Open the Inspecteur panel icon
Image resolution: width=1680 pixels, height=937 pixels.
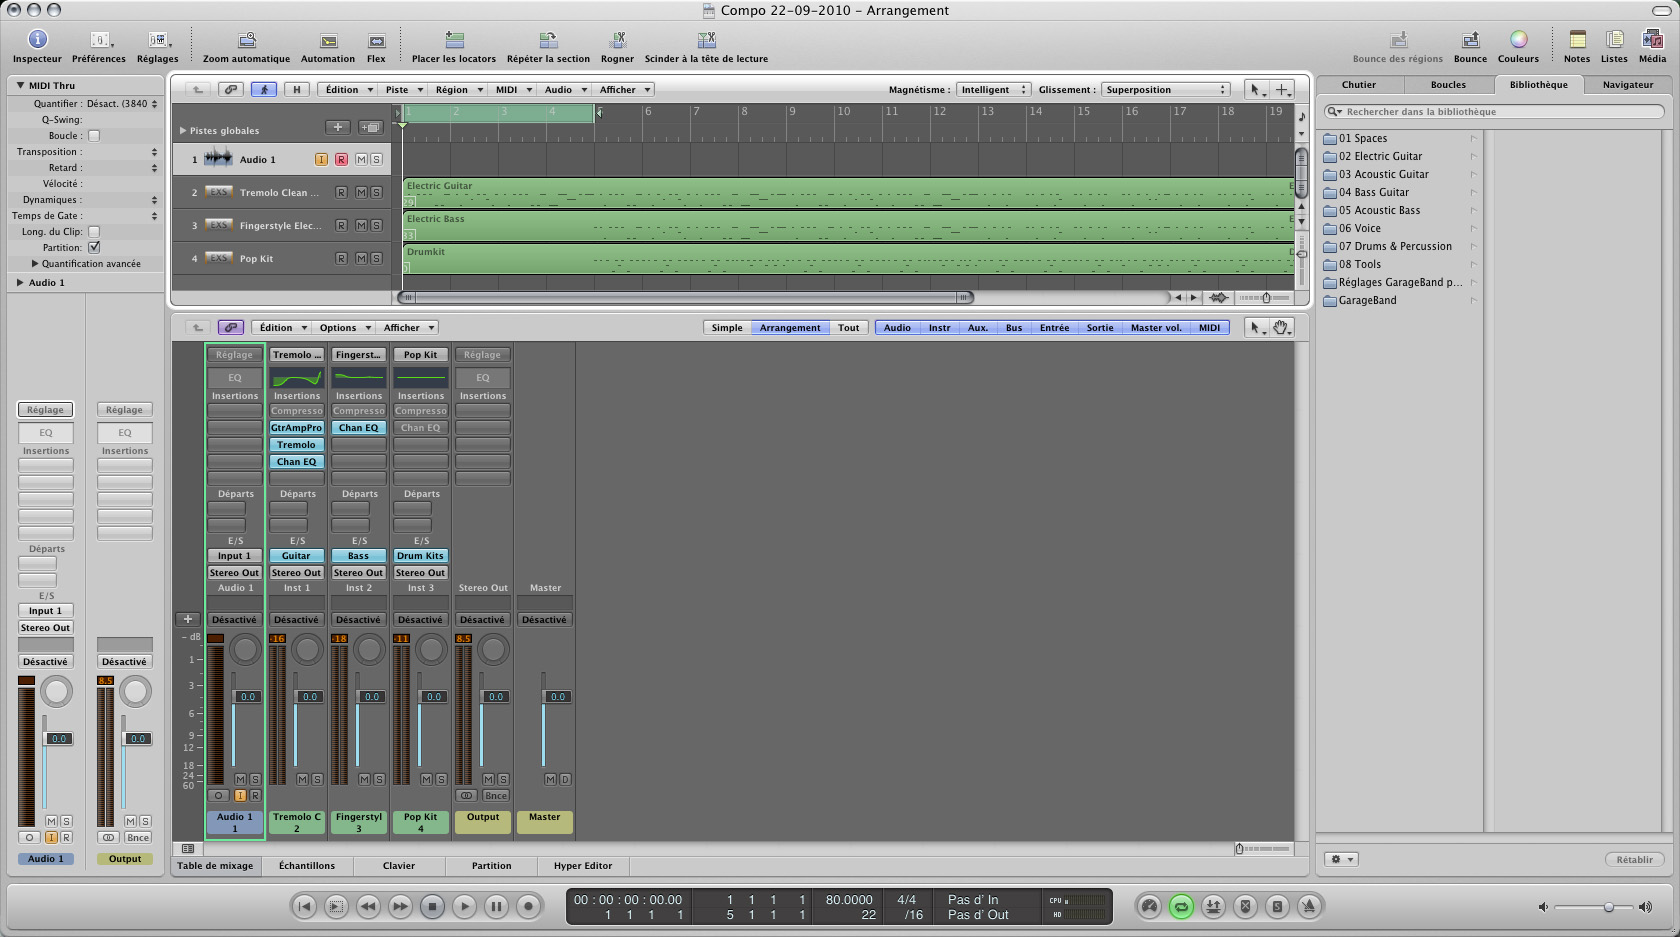37,40
